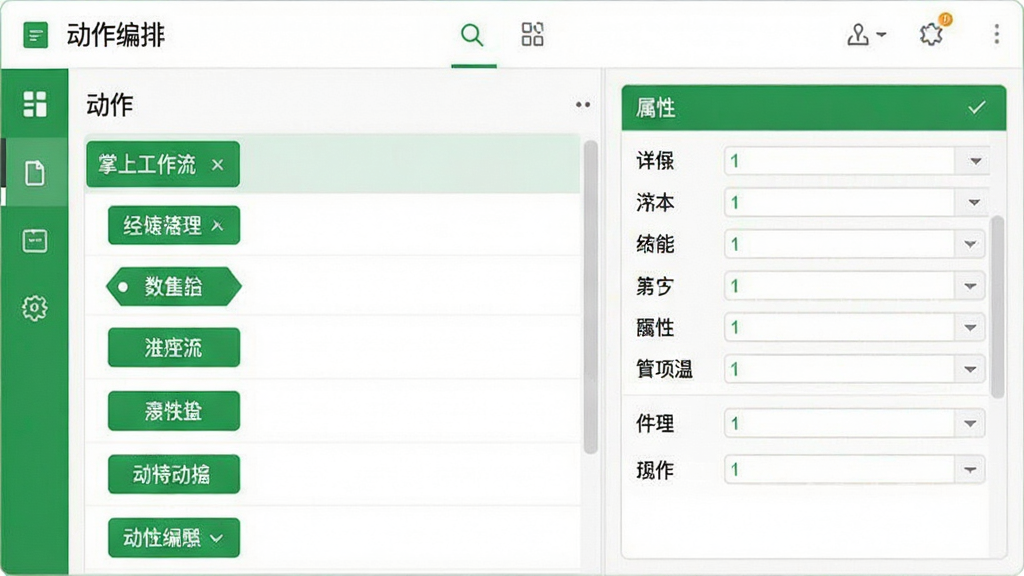Viewport: 1024px width, 576px height.
Task: Select the document page icon in sidebar
Action: (x=35, y=173)
